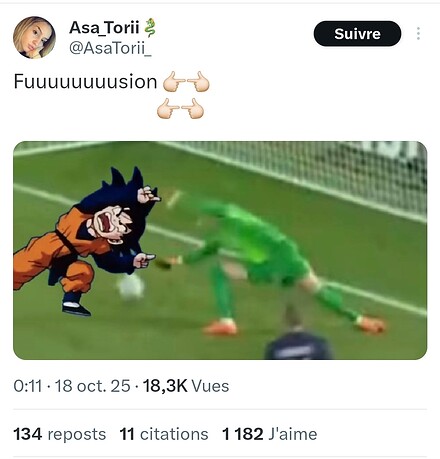440x459 pixels.
Task: Select the Fuuuuuuuusion tweet text
Action: click(85, 82)
